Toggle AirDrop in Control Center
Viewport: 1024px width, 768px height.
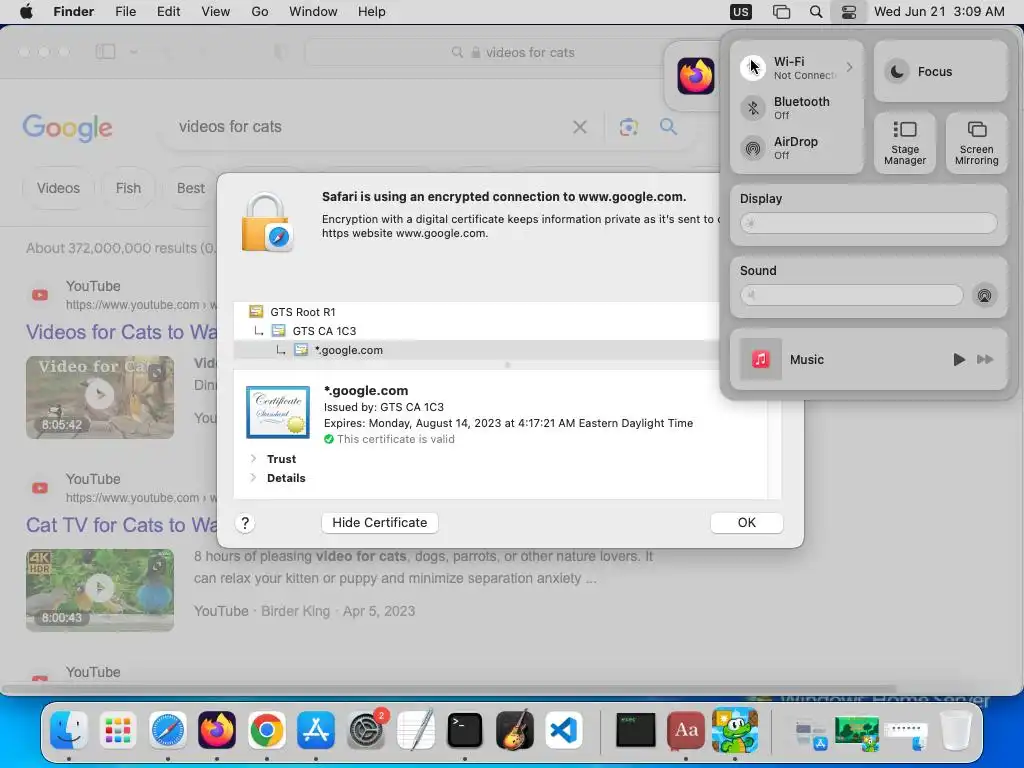[753, 148]
